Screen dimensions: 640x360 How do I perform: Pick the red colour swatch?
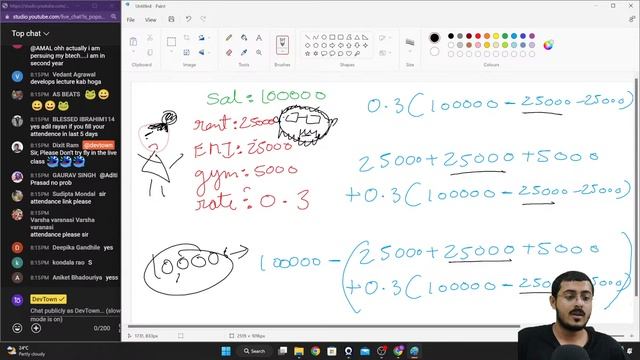478,36
